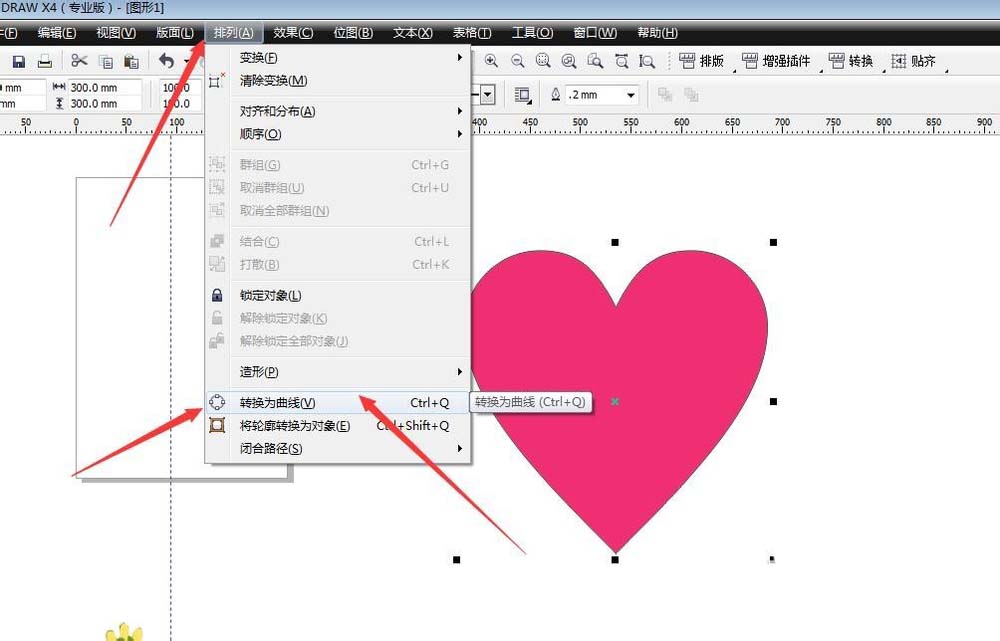1000x641 pixels.
Task: Click the lock icon beside 锁定对象
Action: (x=217, y=295)
